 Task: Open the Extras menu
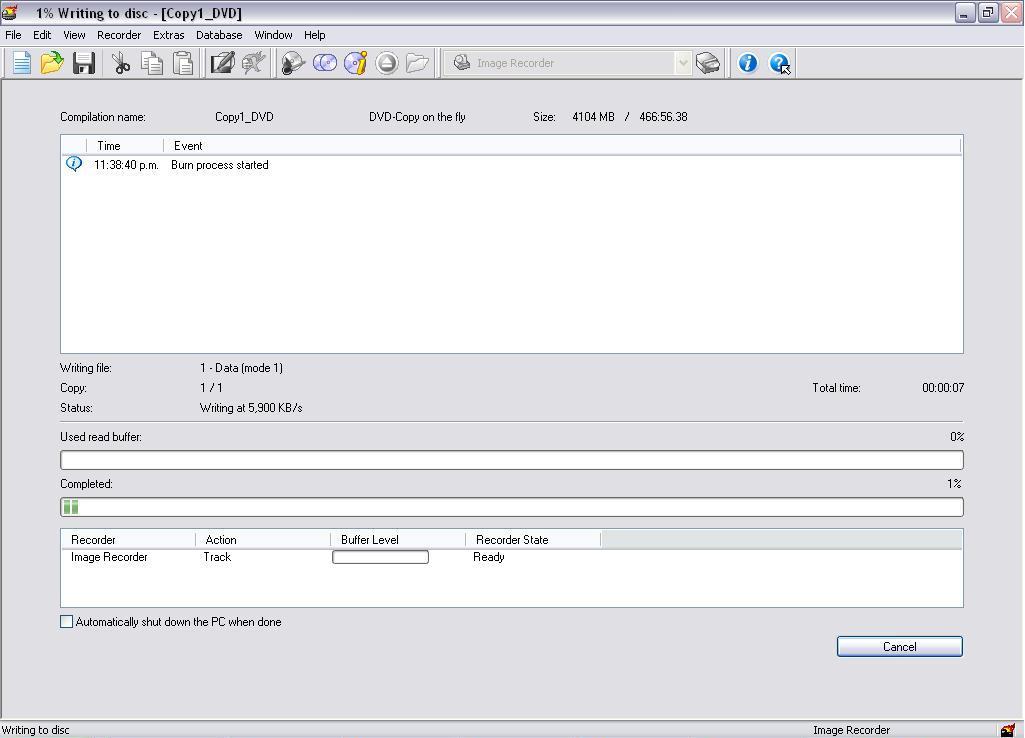[168, 35]
